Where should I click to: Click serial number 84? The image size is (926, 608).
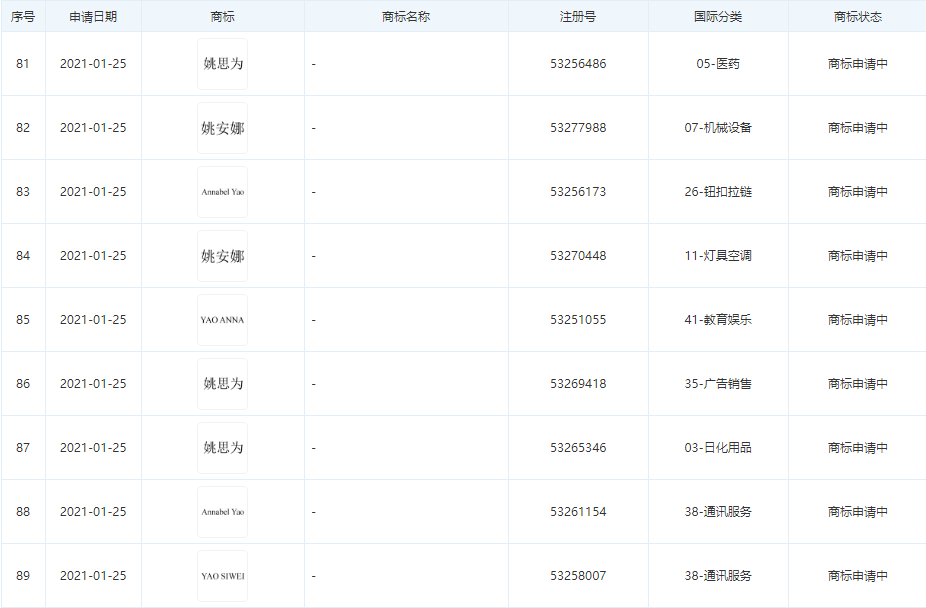point(22,256)
